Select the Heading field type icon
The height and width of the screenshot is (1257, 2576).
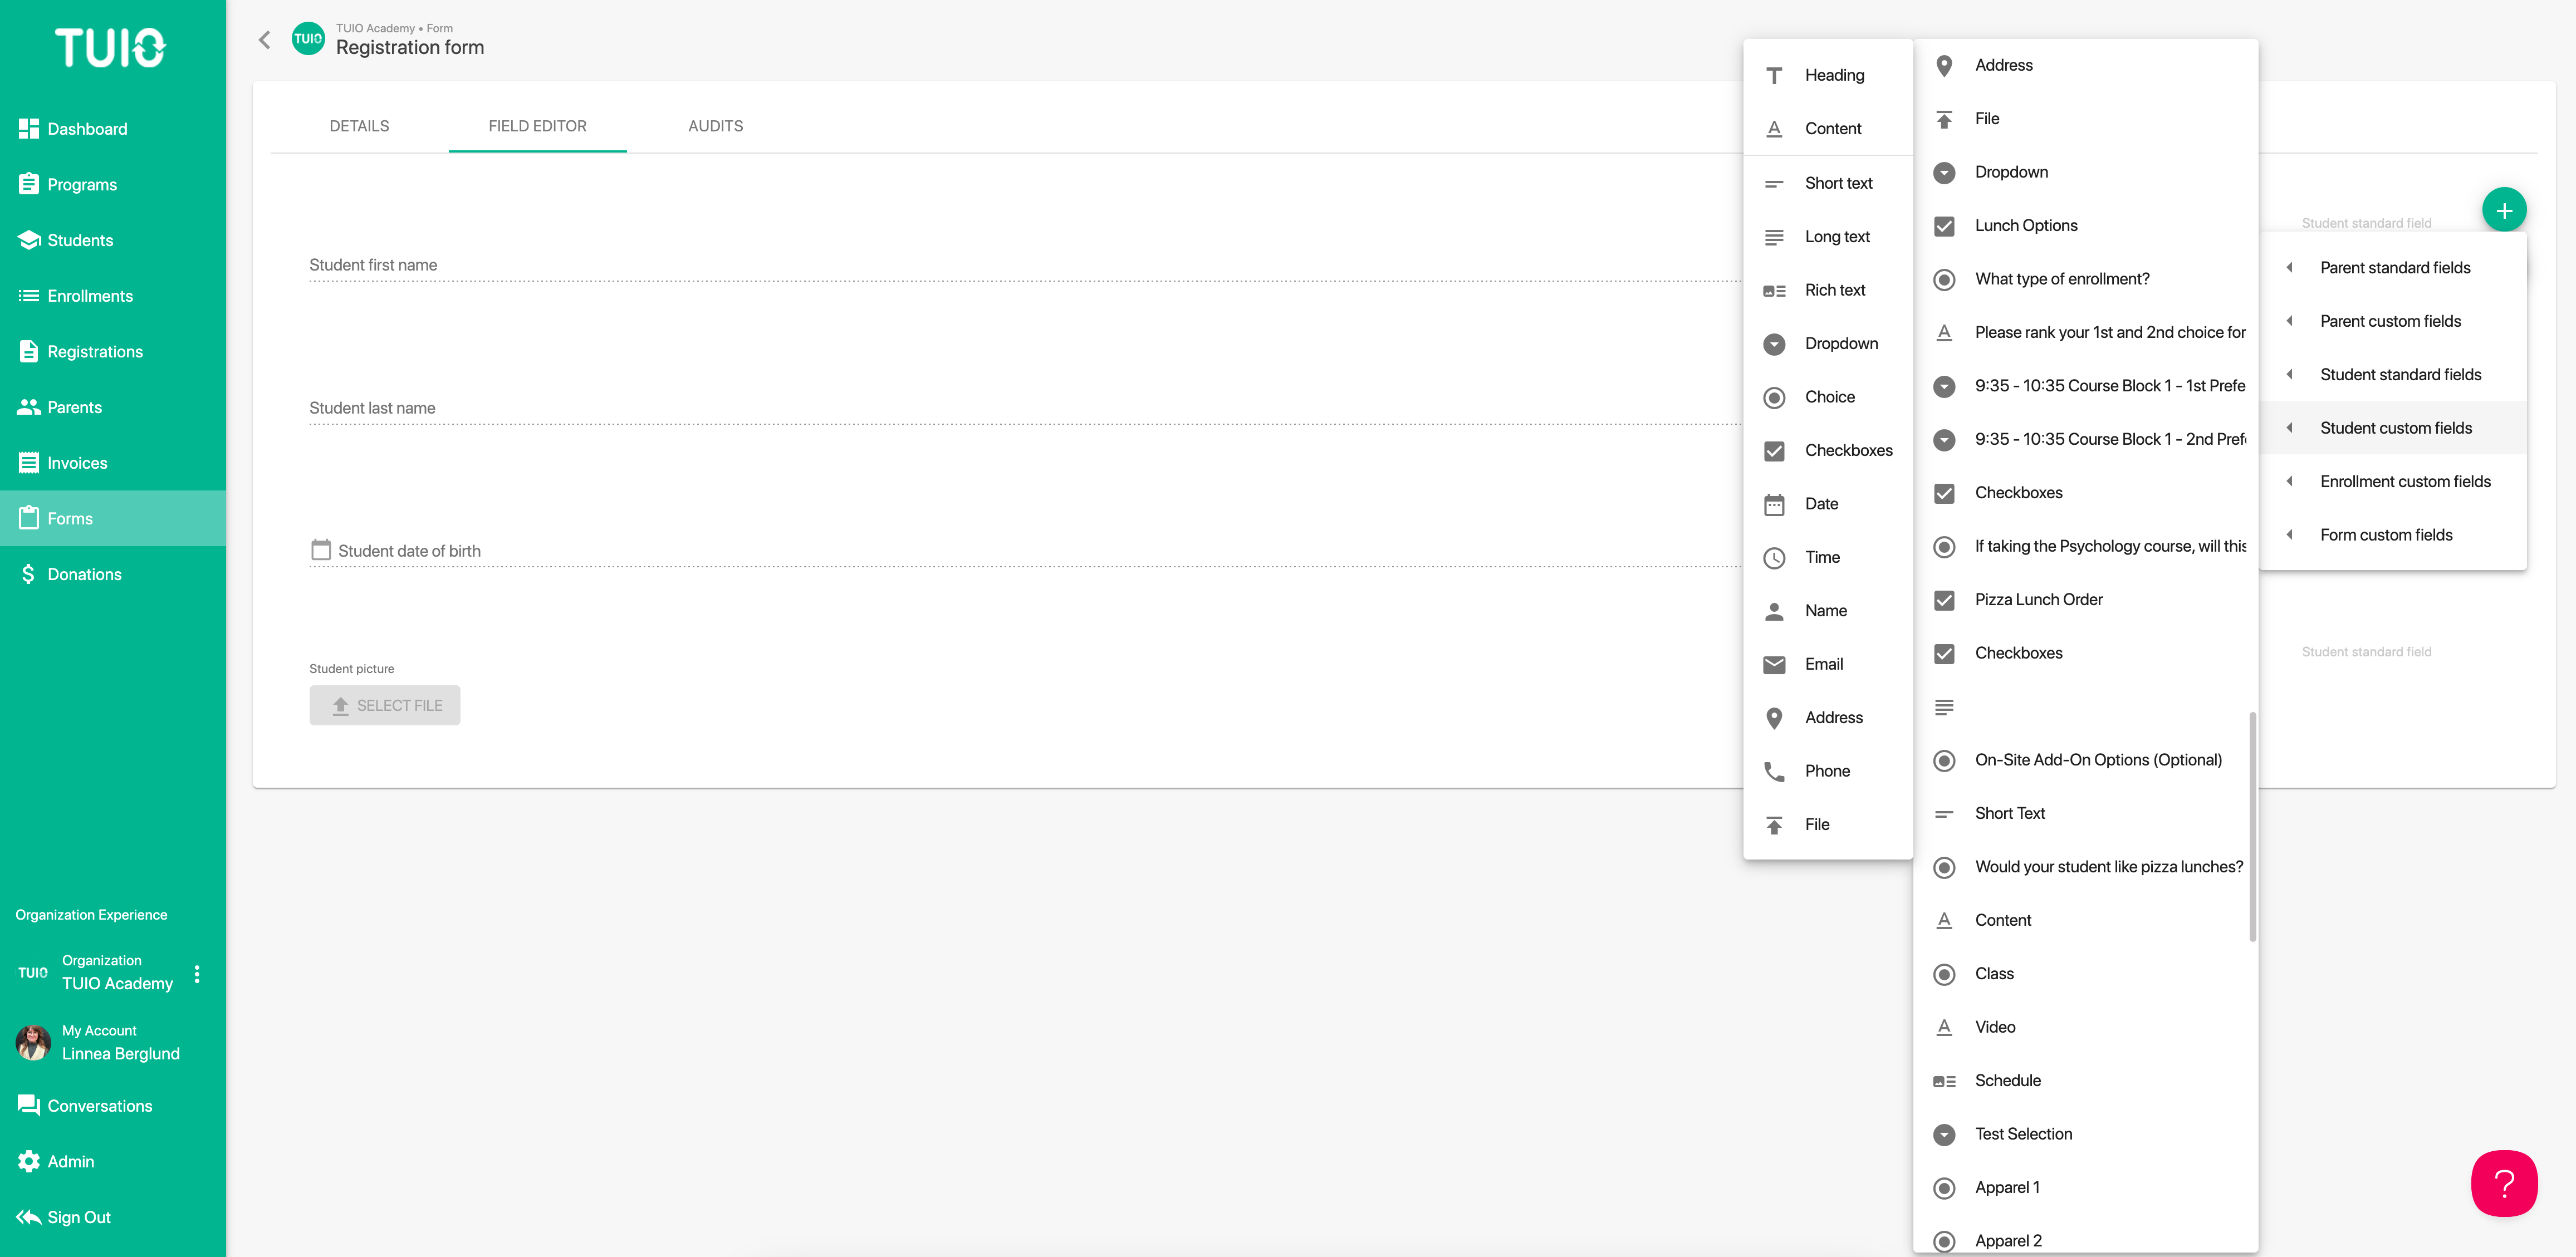(1774, 75)
